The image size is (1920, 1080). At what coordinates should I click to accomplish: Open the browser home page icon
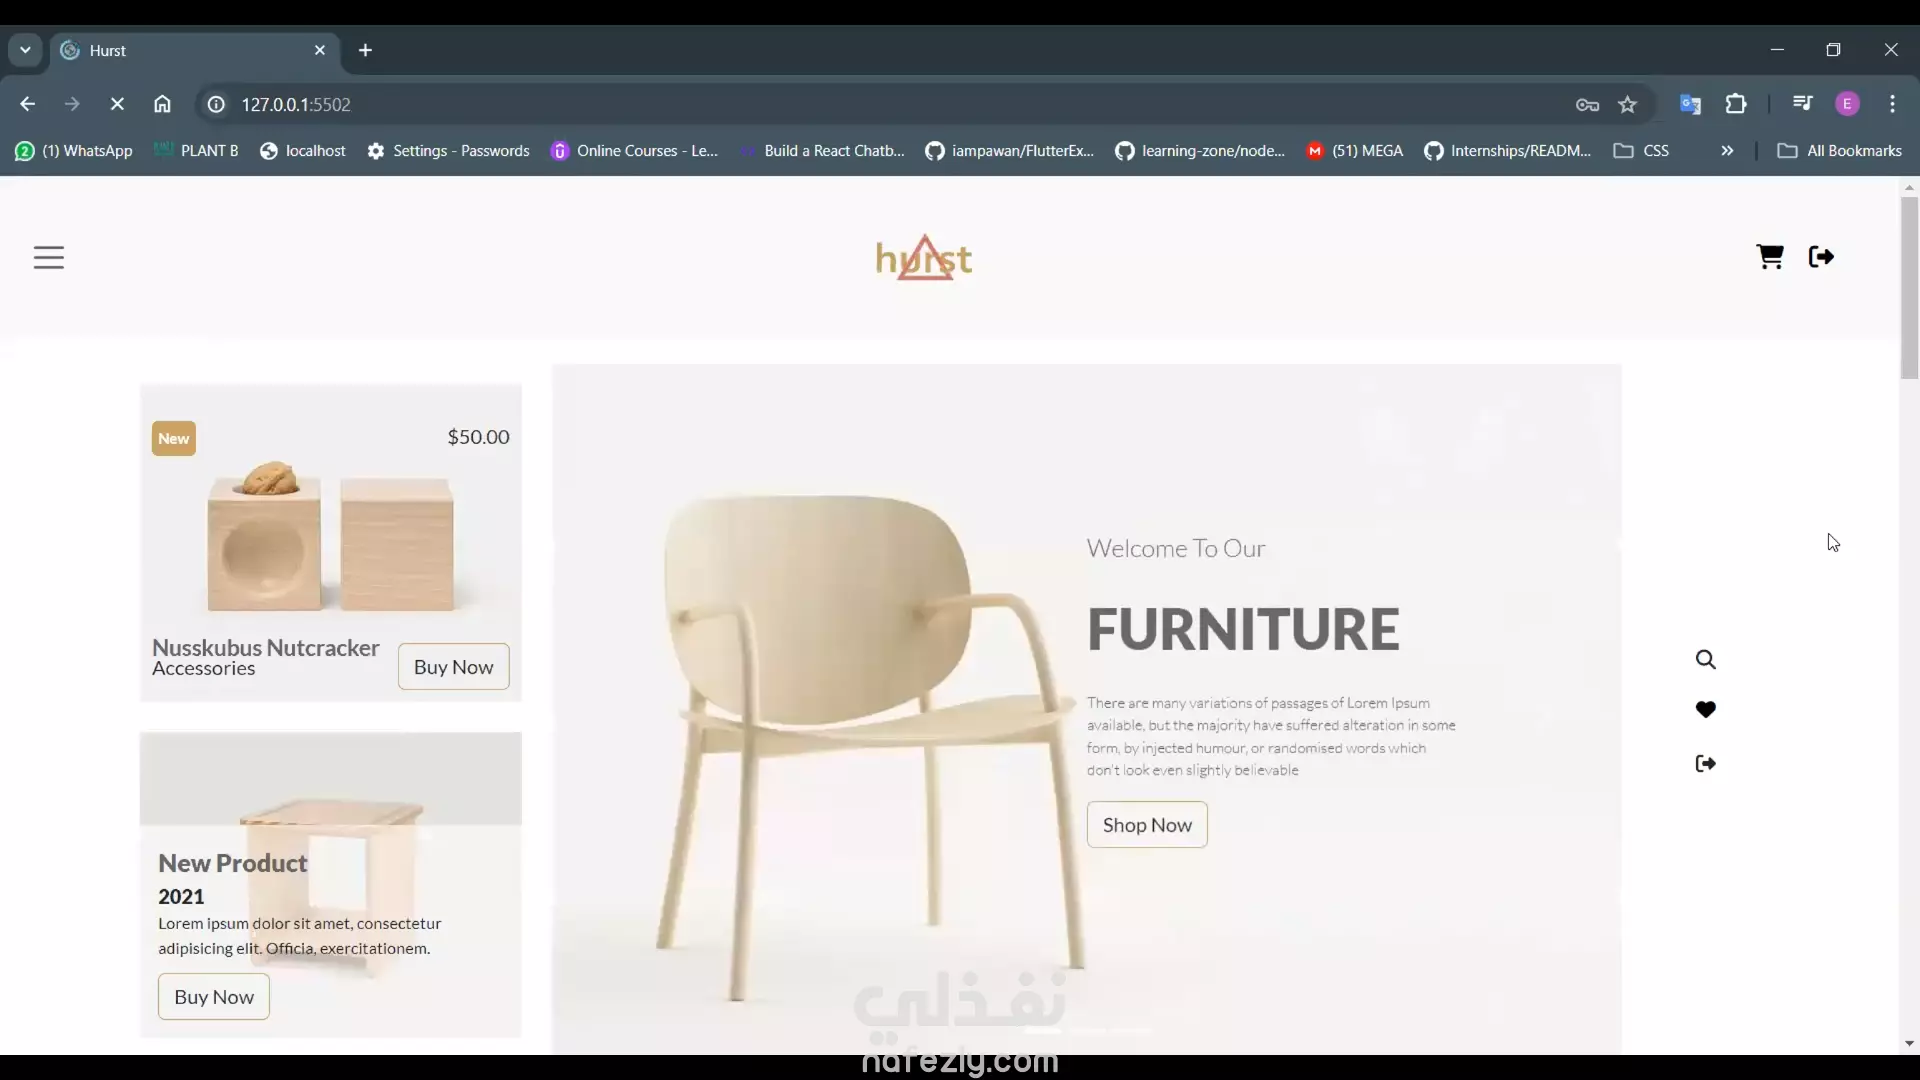162,104
